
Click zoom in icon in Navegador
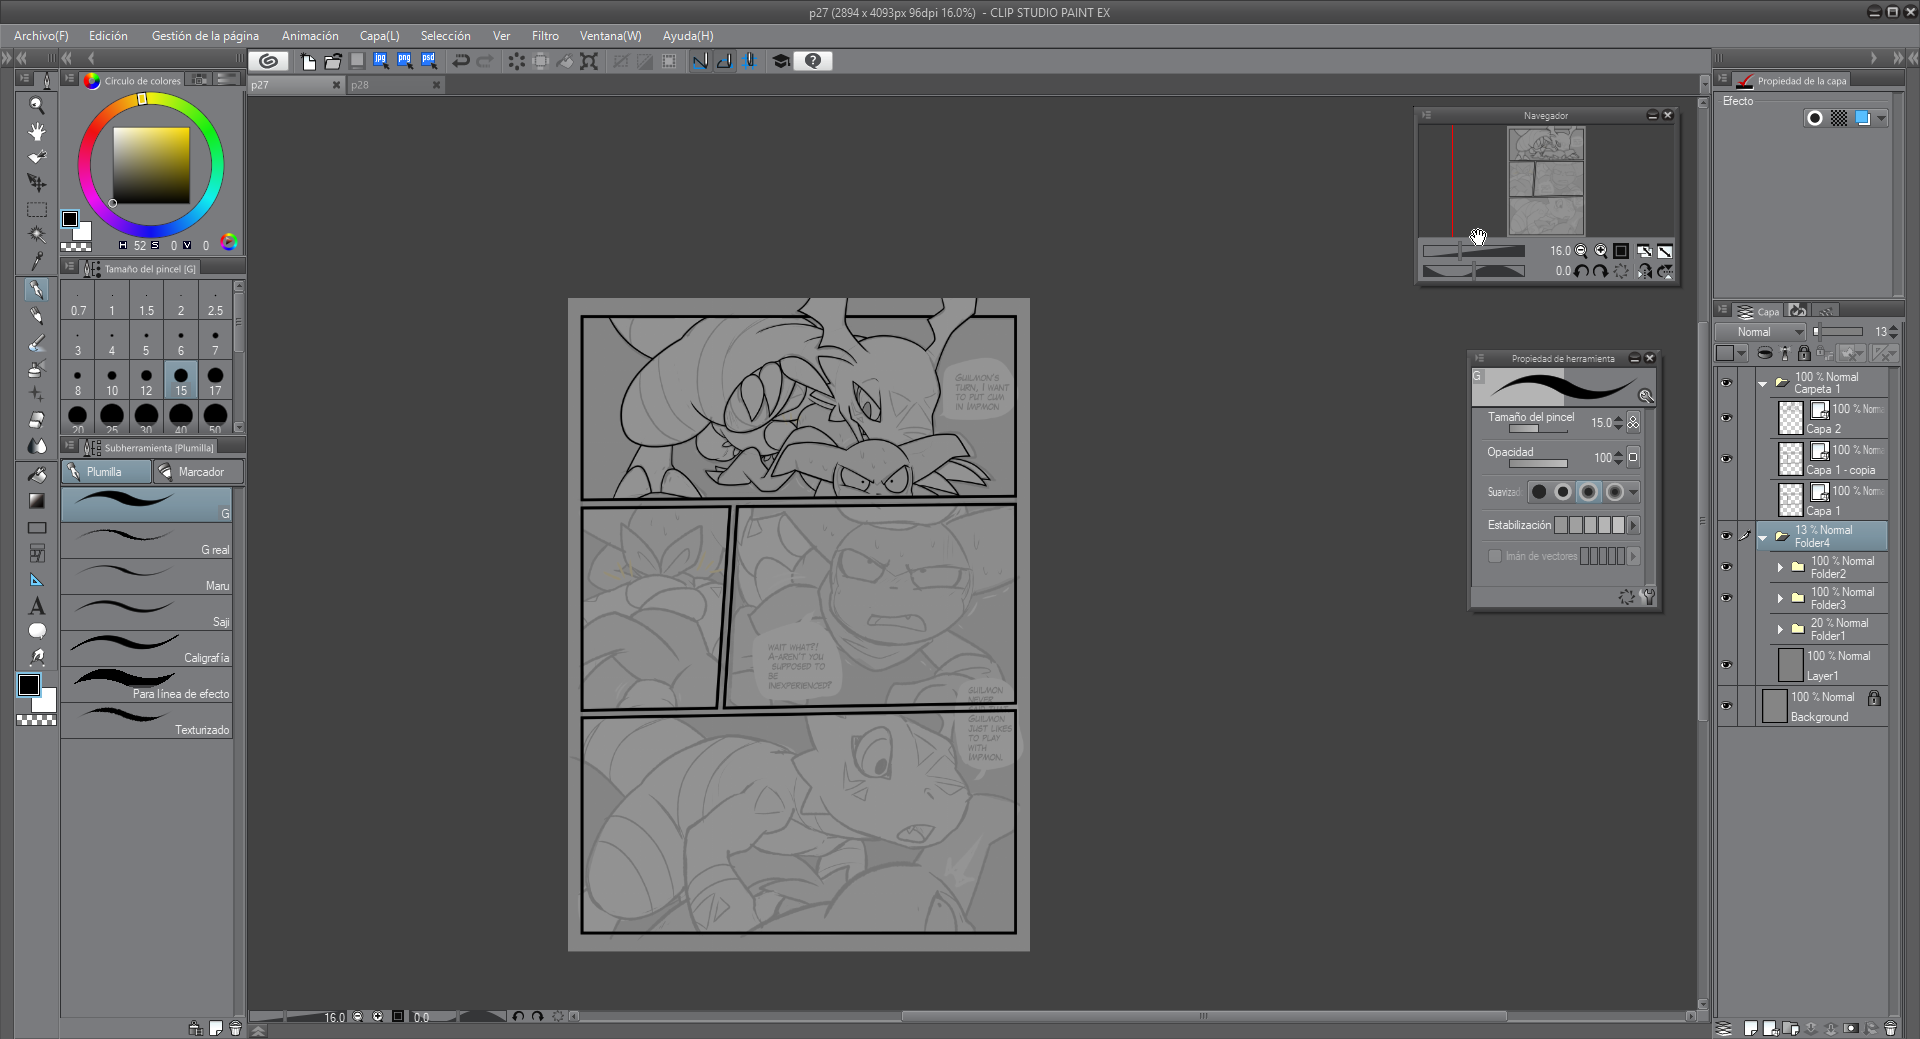[1601, 252]
